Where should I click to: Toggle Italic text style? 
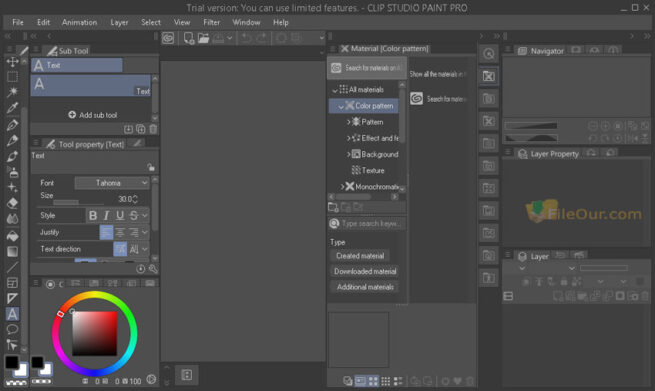coord(107,216)
